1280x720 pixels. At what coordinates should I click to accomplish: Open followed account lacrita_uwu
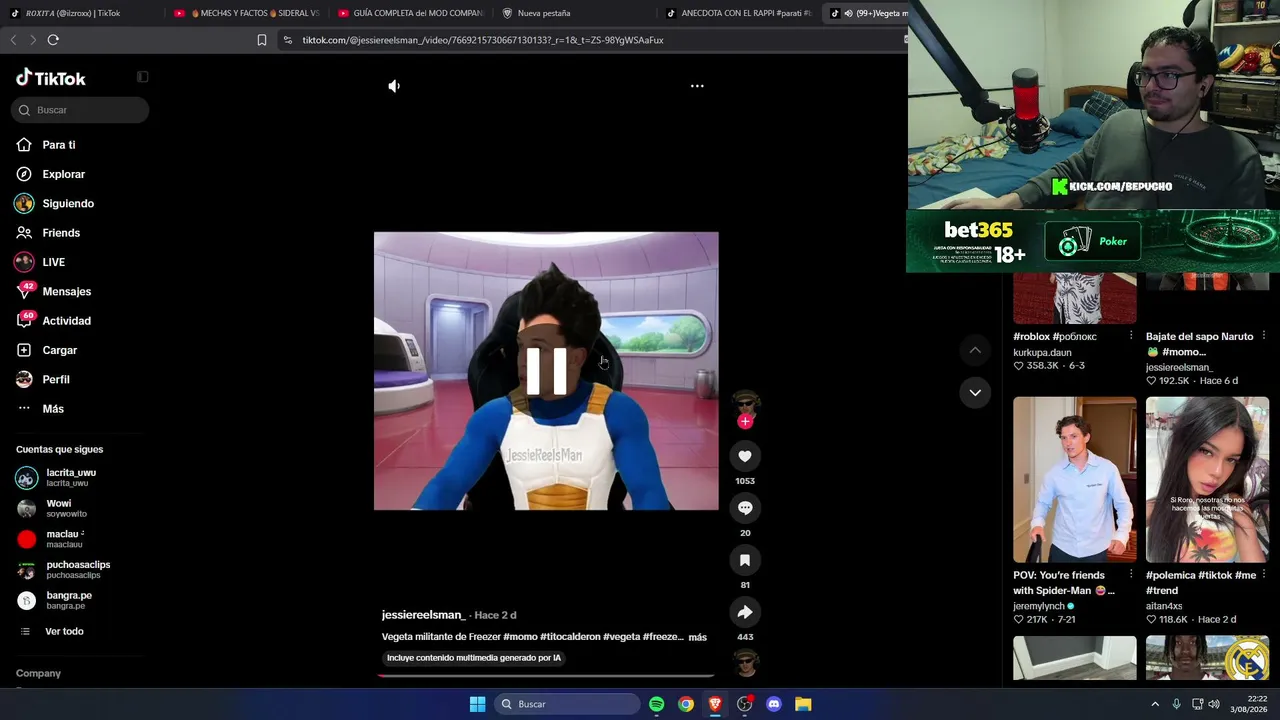(70, 478)
